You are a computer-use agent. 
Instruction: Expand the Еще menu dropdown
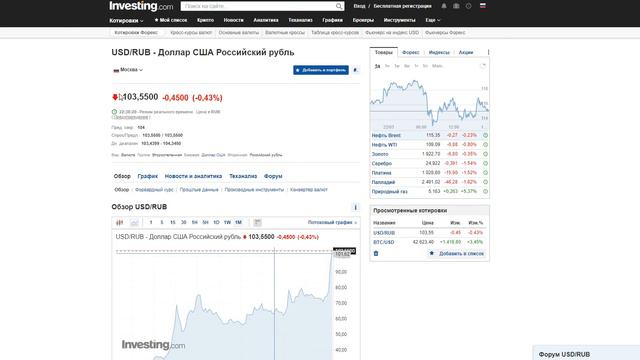tap(433, 20)
